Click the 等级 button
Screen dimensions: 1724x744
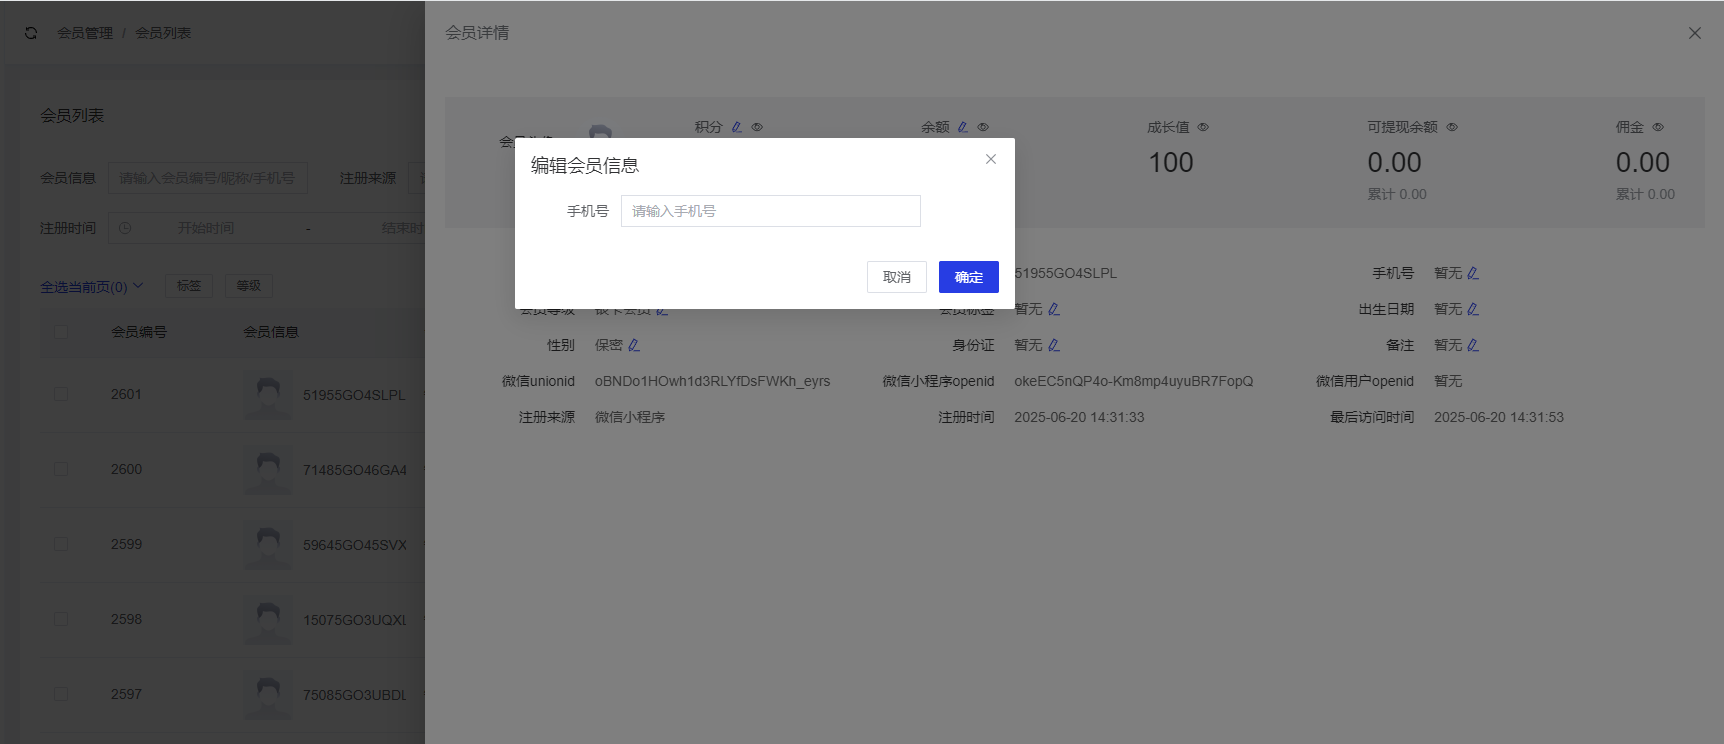[249, 286]
